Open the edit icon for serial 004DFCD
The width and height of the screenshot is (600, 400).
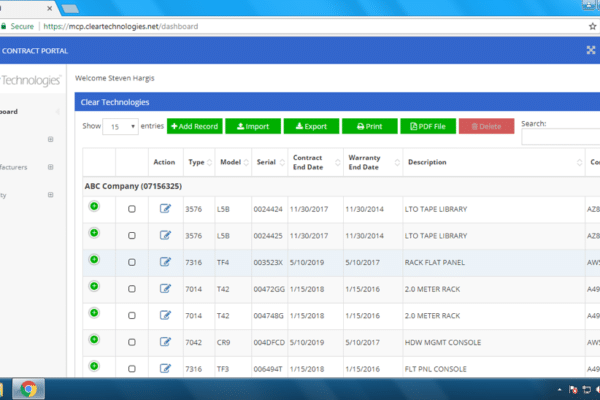(x=165, y=341)
